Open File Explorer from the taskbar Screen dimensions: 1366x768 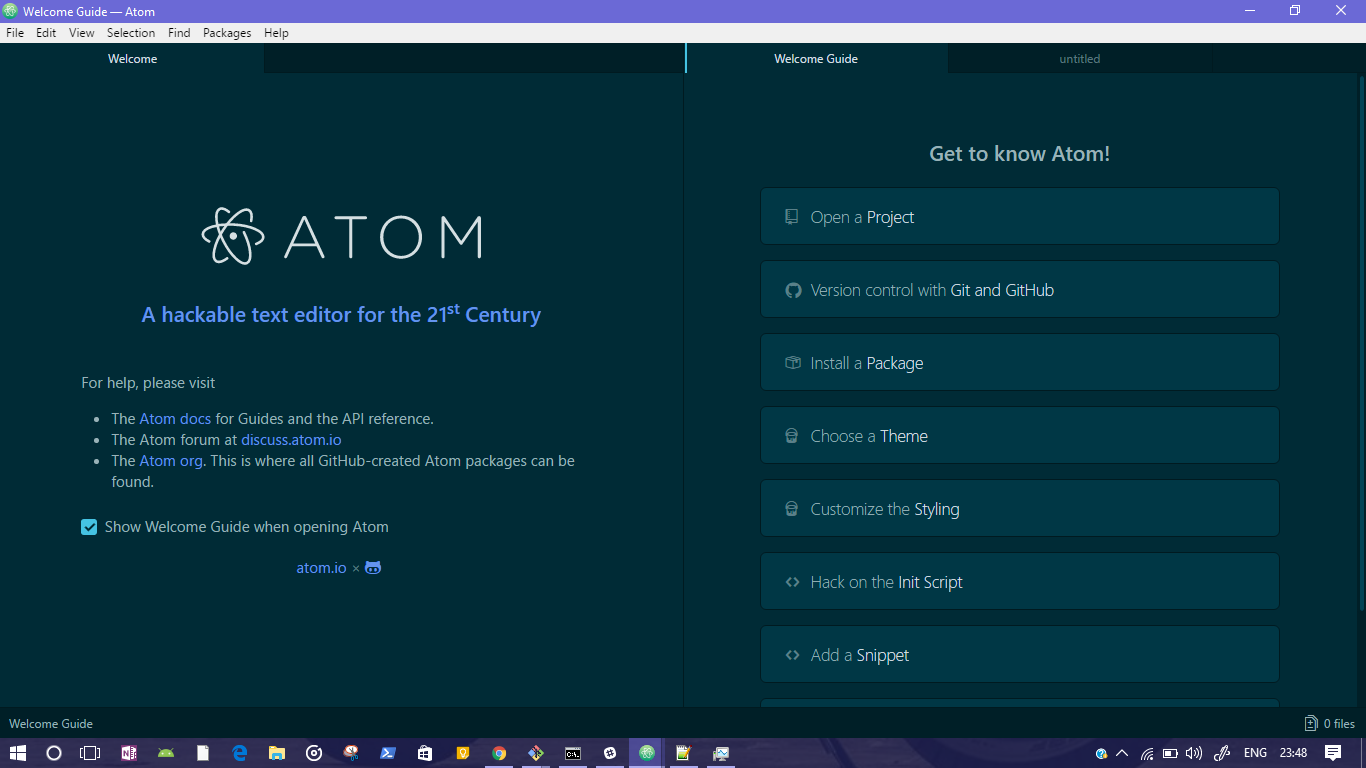pyautogui.click(x=276, y=753)
